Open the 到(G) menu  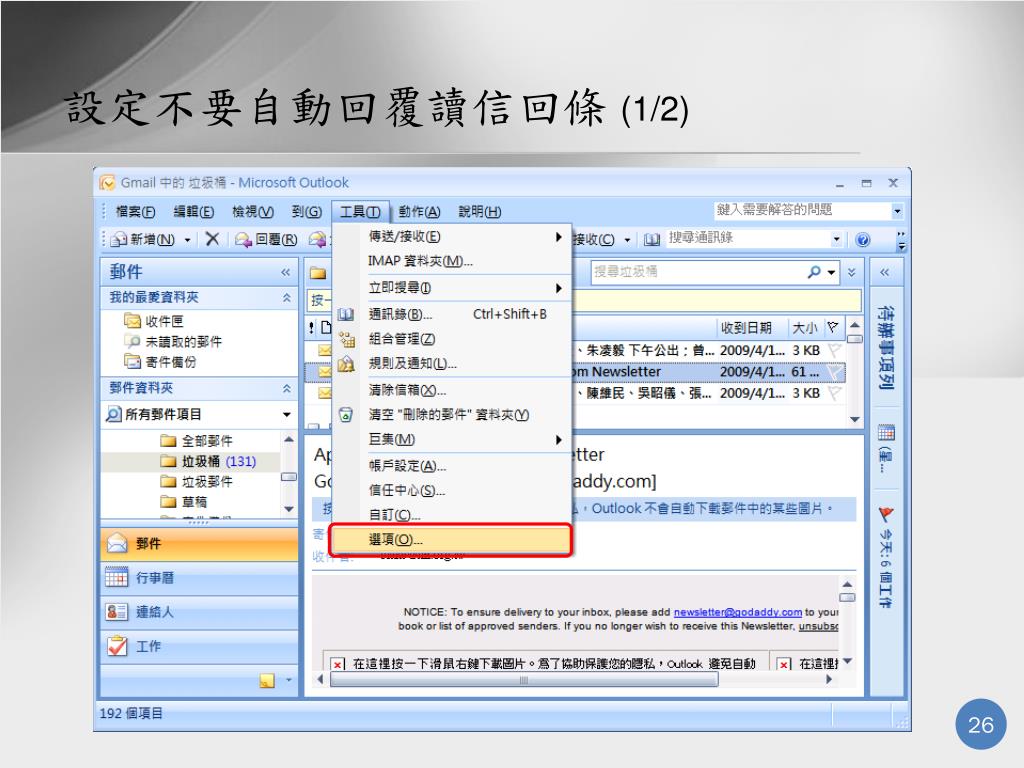(x=307, y=212)
